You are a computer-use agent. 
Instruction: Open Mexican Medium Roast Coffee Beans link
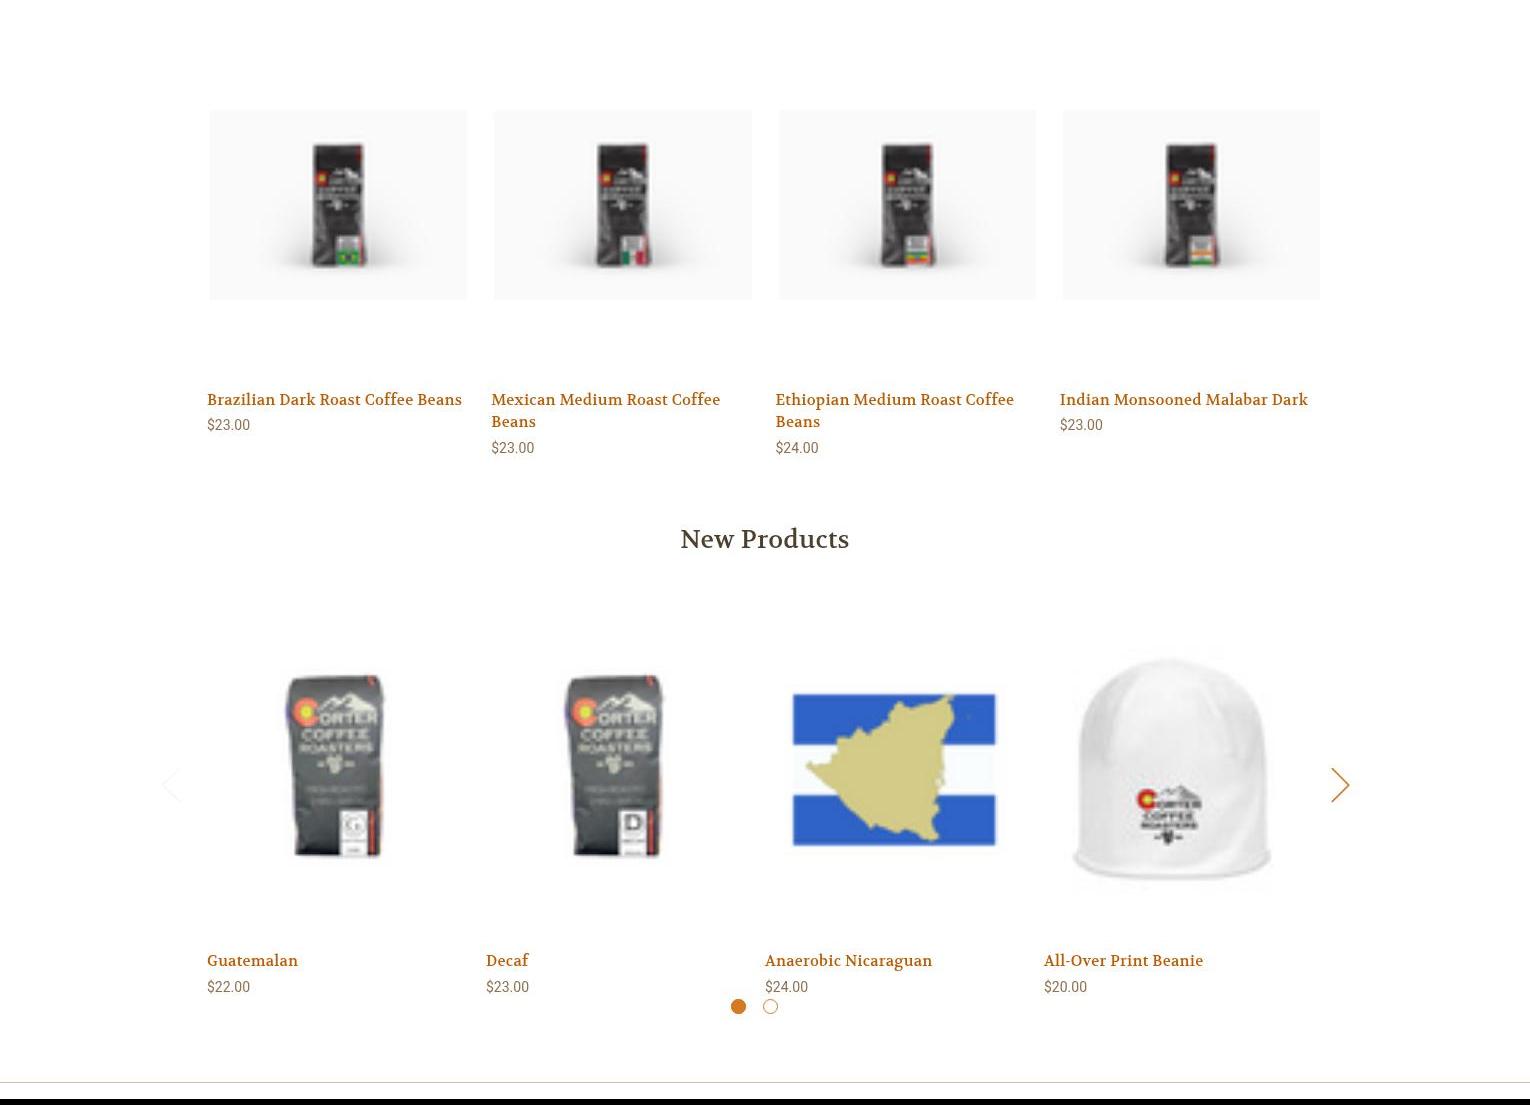click(605, 410)
